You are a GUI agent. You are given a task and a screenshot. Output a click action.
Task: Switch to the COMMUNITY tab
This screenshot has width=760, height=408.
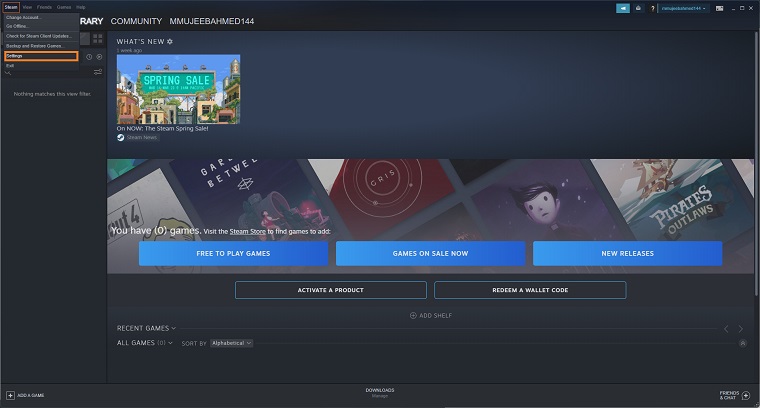click(136, 21)
